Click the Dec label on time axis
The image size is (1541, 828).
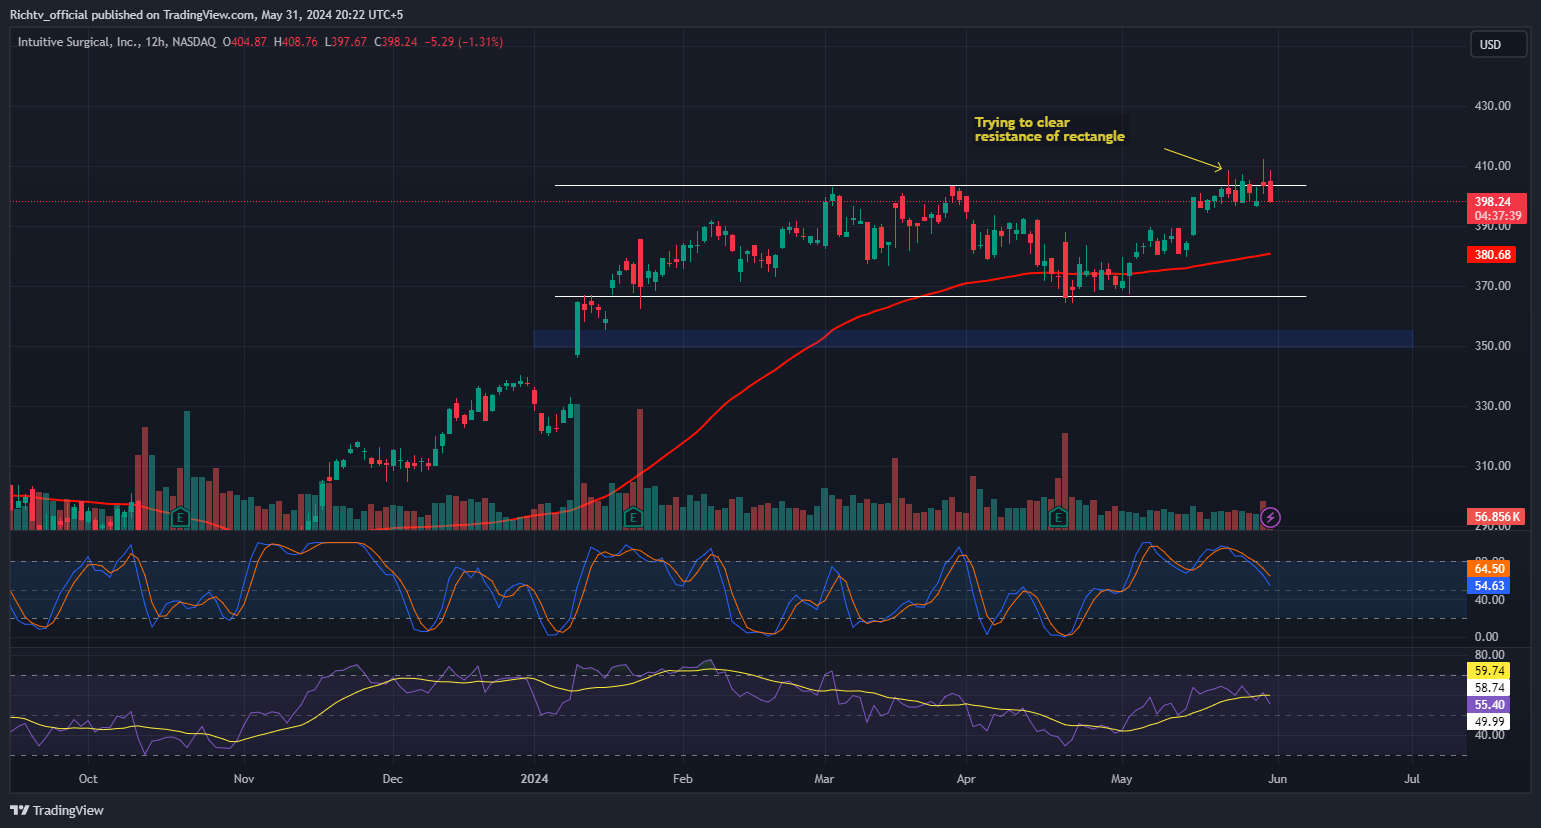[392, 779]
